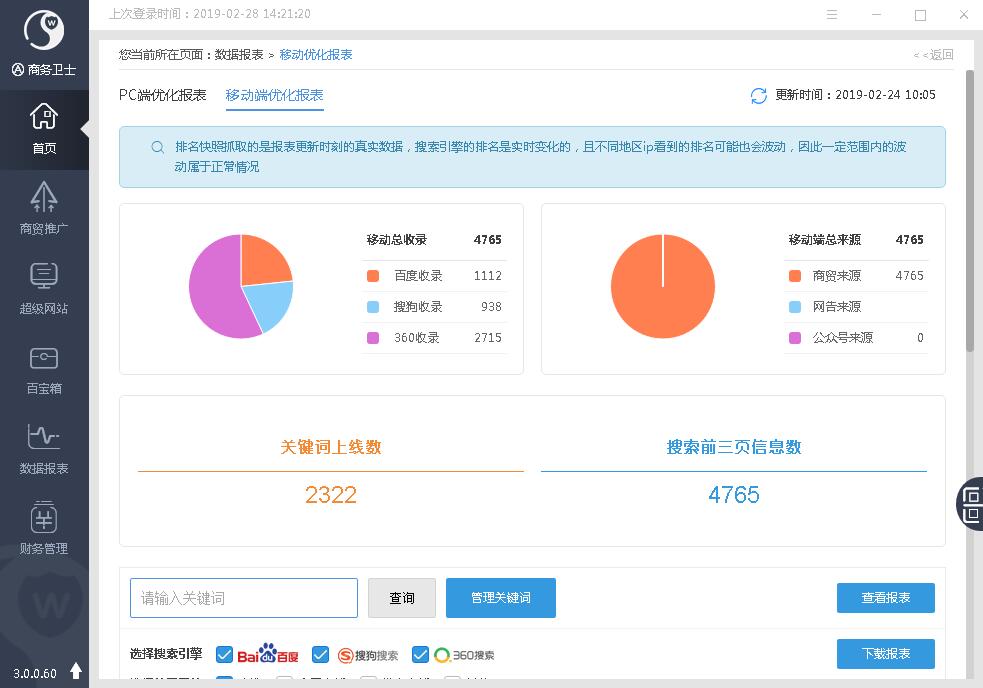The height and width of the screenshot is (688, 983).
Task: Select the 移动端优化报表 tab
Action: tap(274, 95)
